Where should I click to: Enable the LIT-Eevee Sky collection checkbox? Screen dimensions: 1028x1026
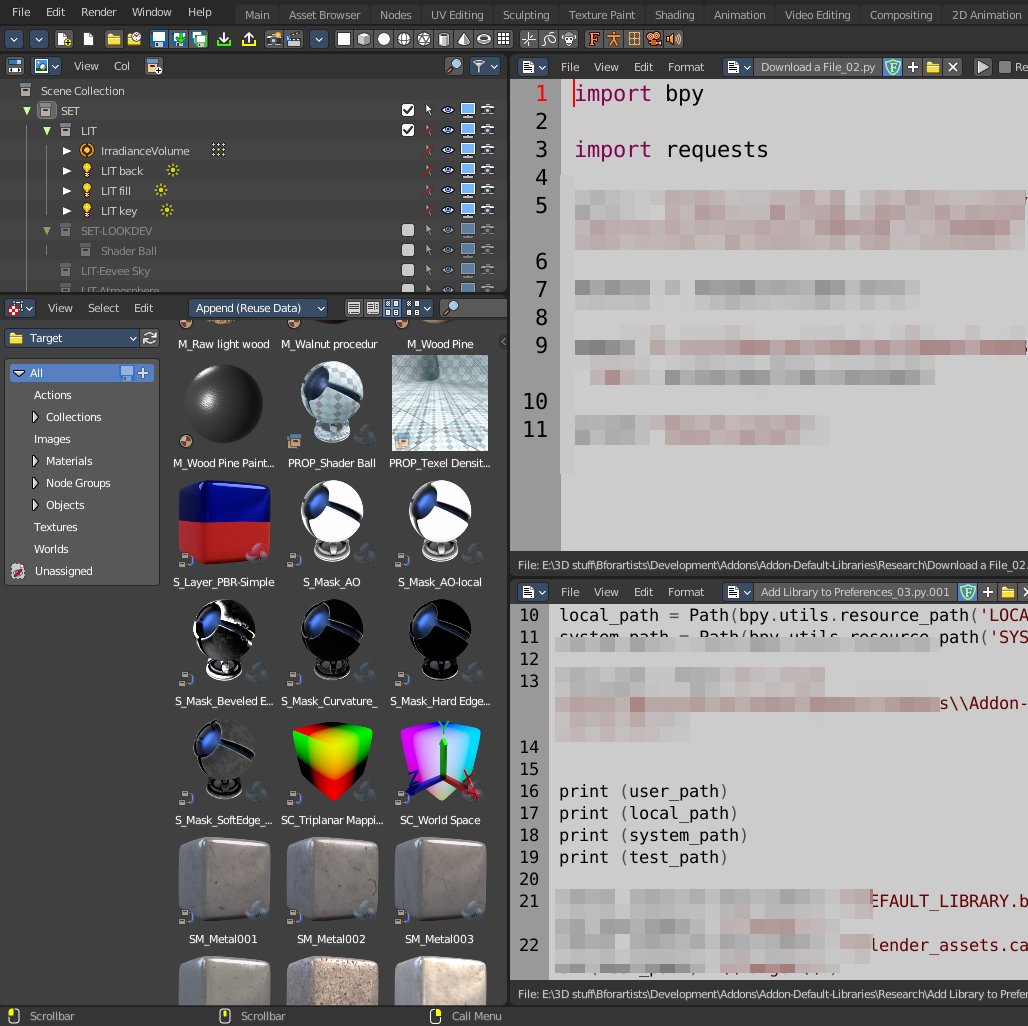pos(408,270)
